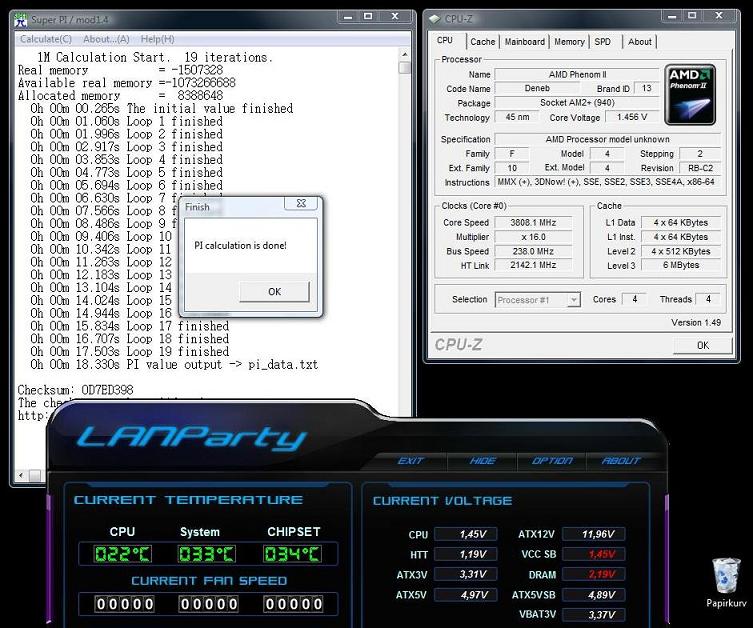753x628 pixels.
Task: Click HIDE in LANParty utility
Action: pos(482,461)
